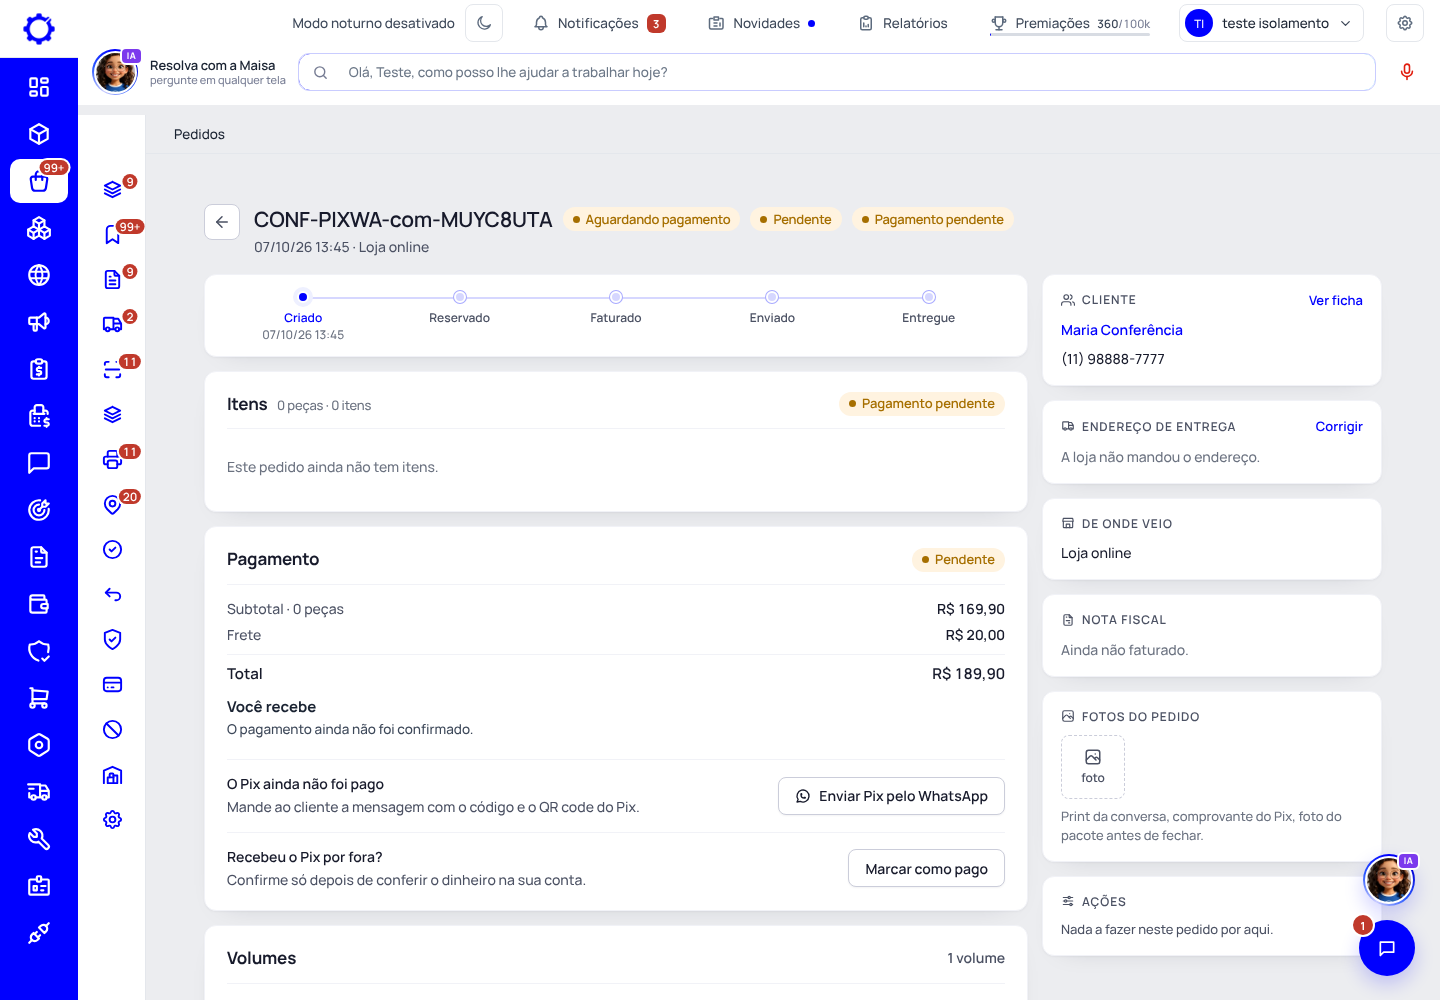Open Relatórios in top bar
The width and height of the screenshot is (1440, 1000).
click(903, 23)
